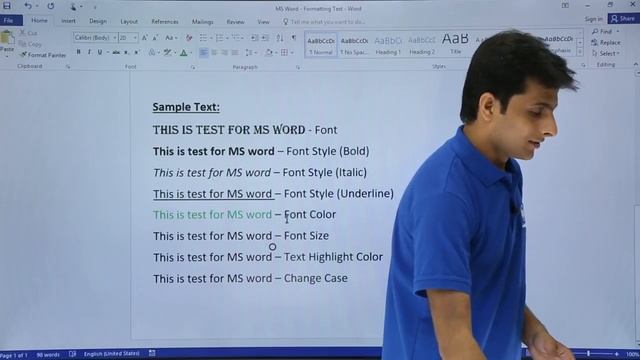Switch to the Mailings tab

click(x=202, y=22)
